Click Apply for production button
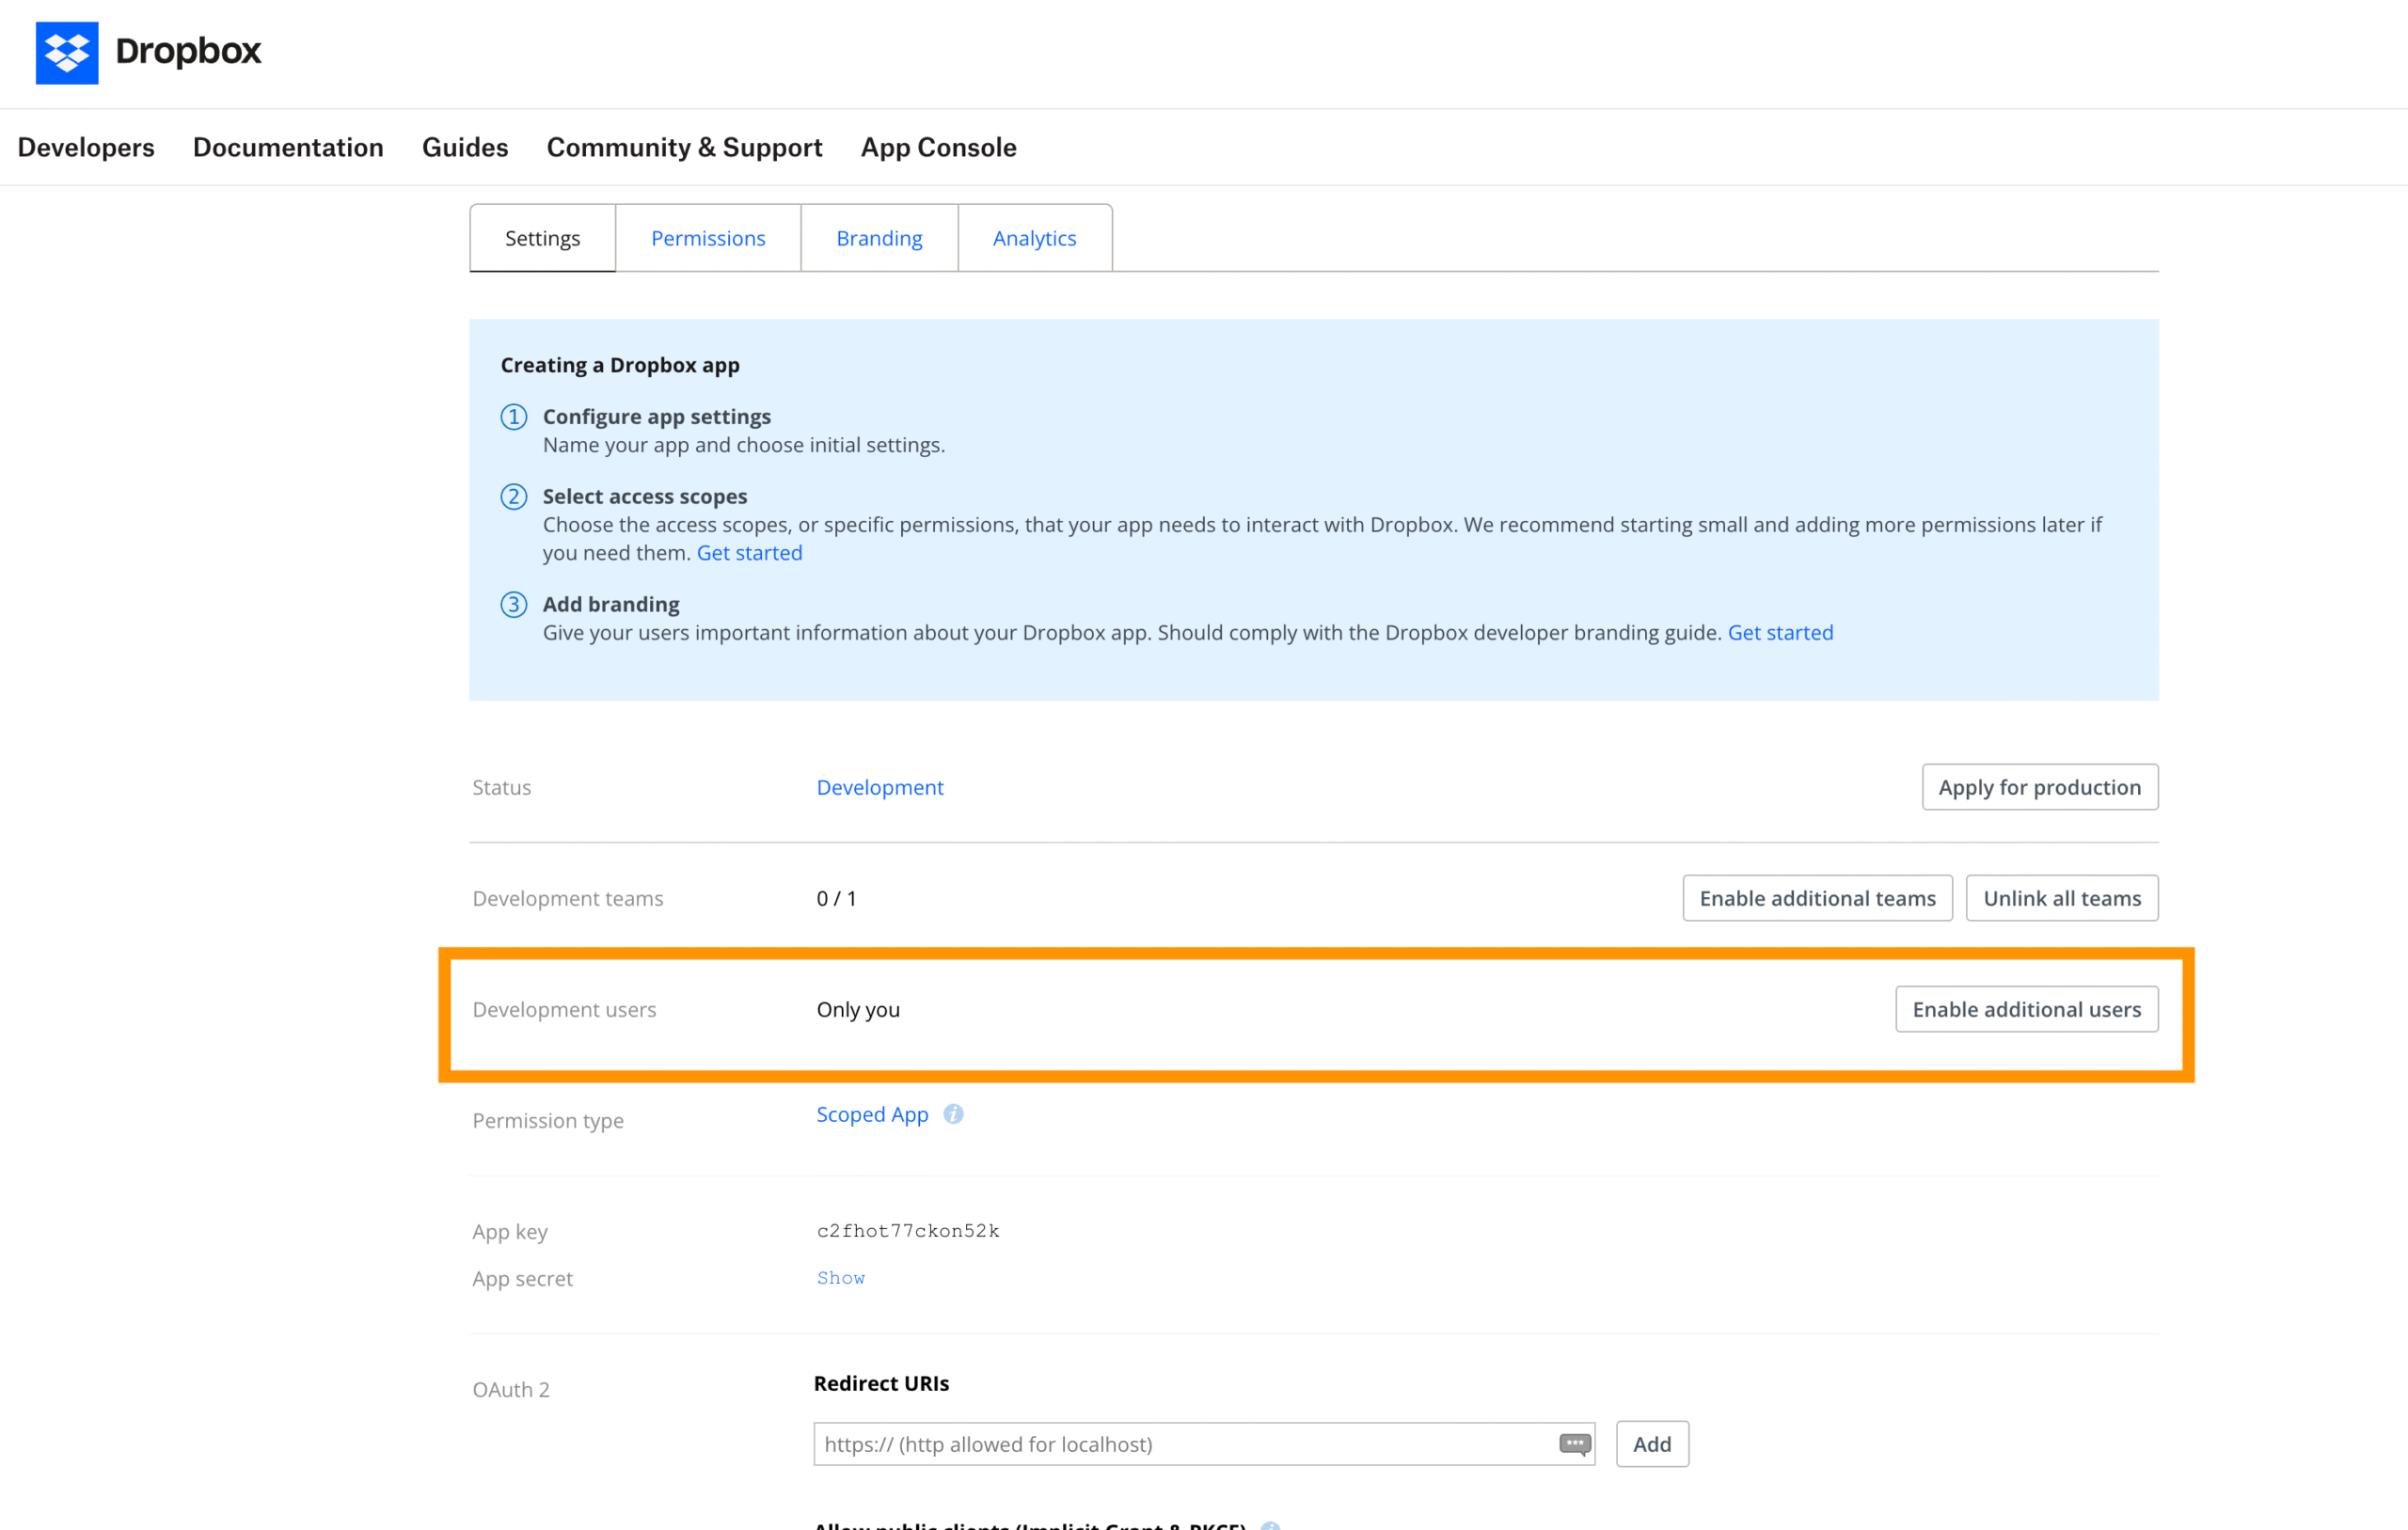 coord(2039,787)
